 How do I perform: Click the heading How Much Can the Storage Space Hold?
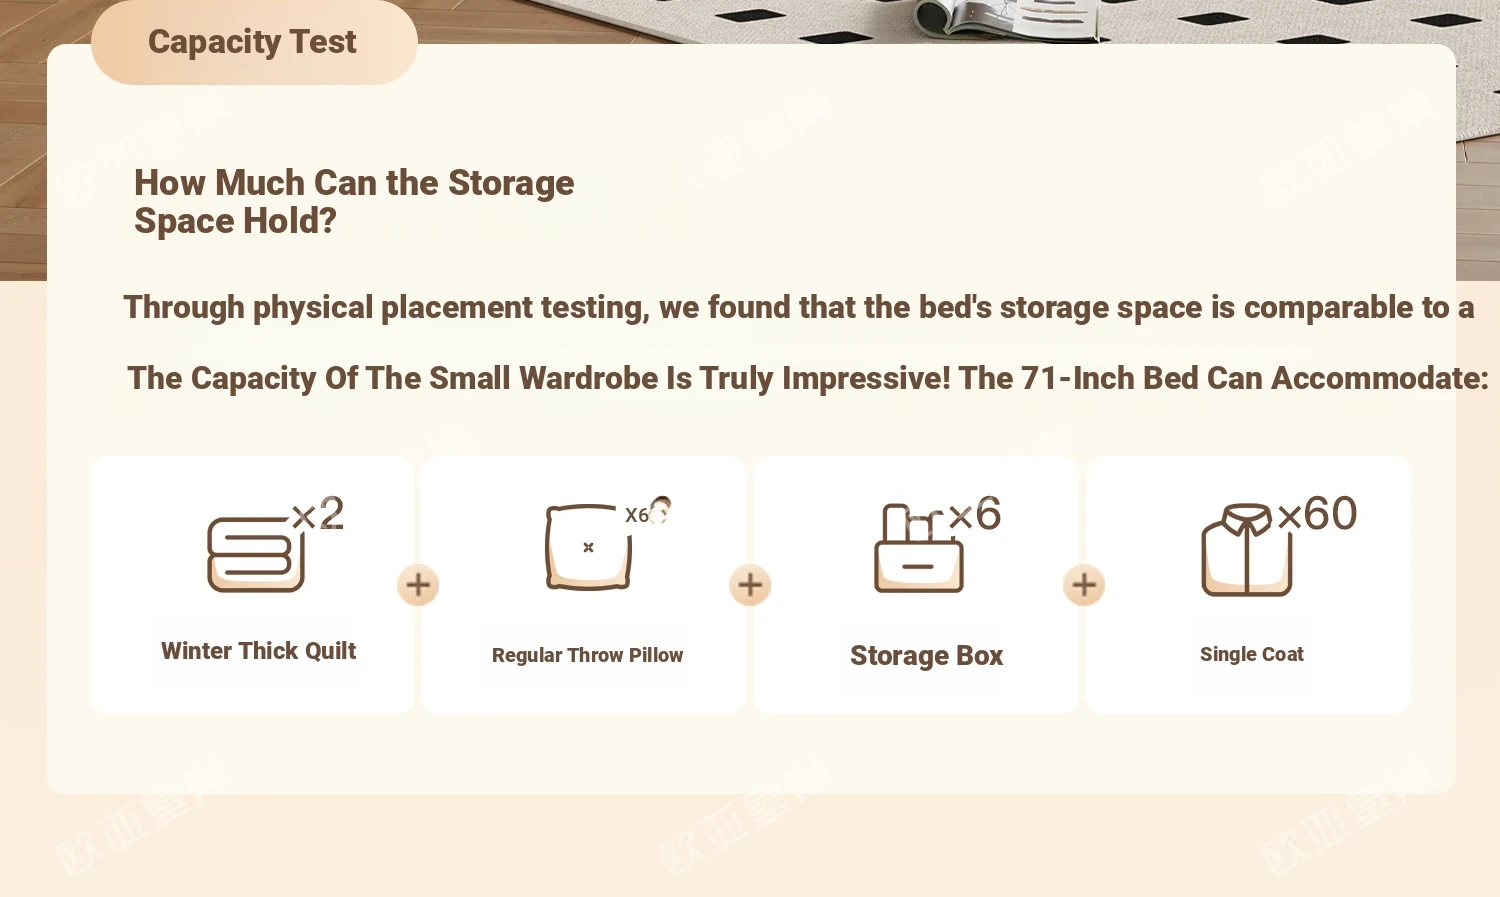[354, 202]
